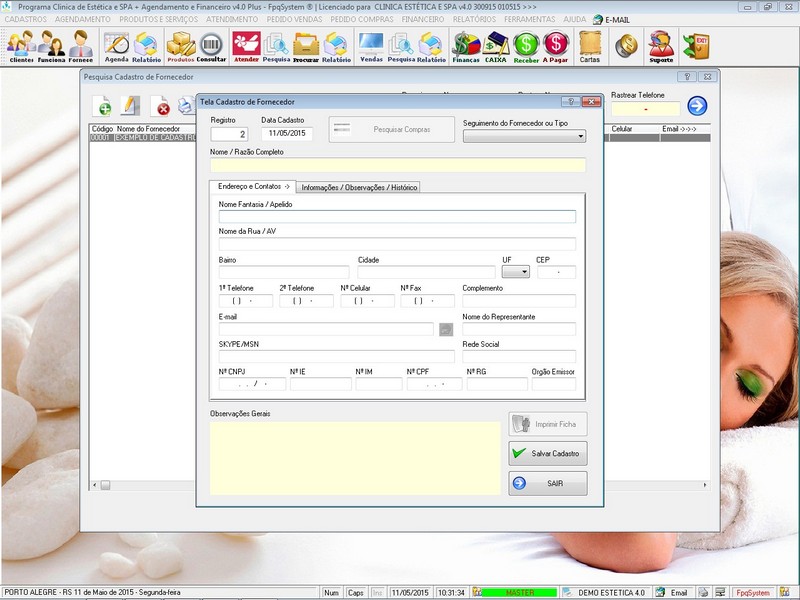The width and height of the screenshot is (800, 600).
Task: Click the Pesquisar Compras button
Action: 391,130
